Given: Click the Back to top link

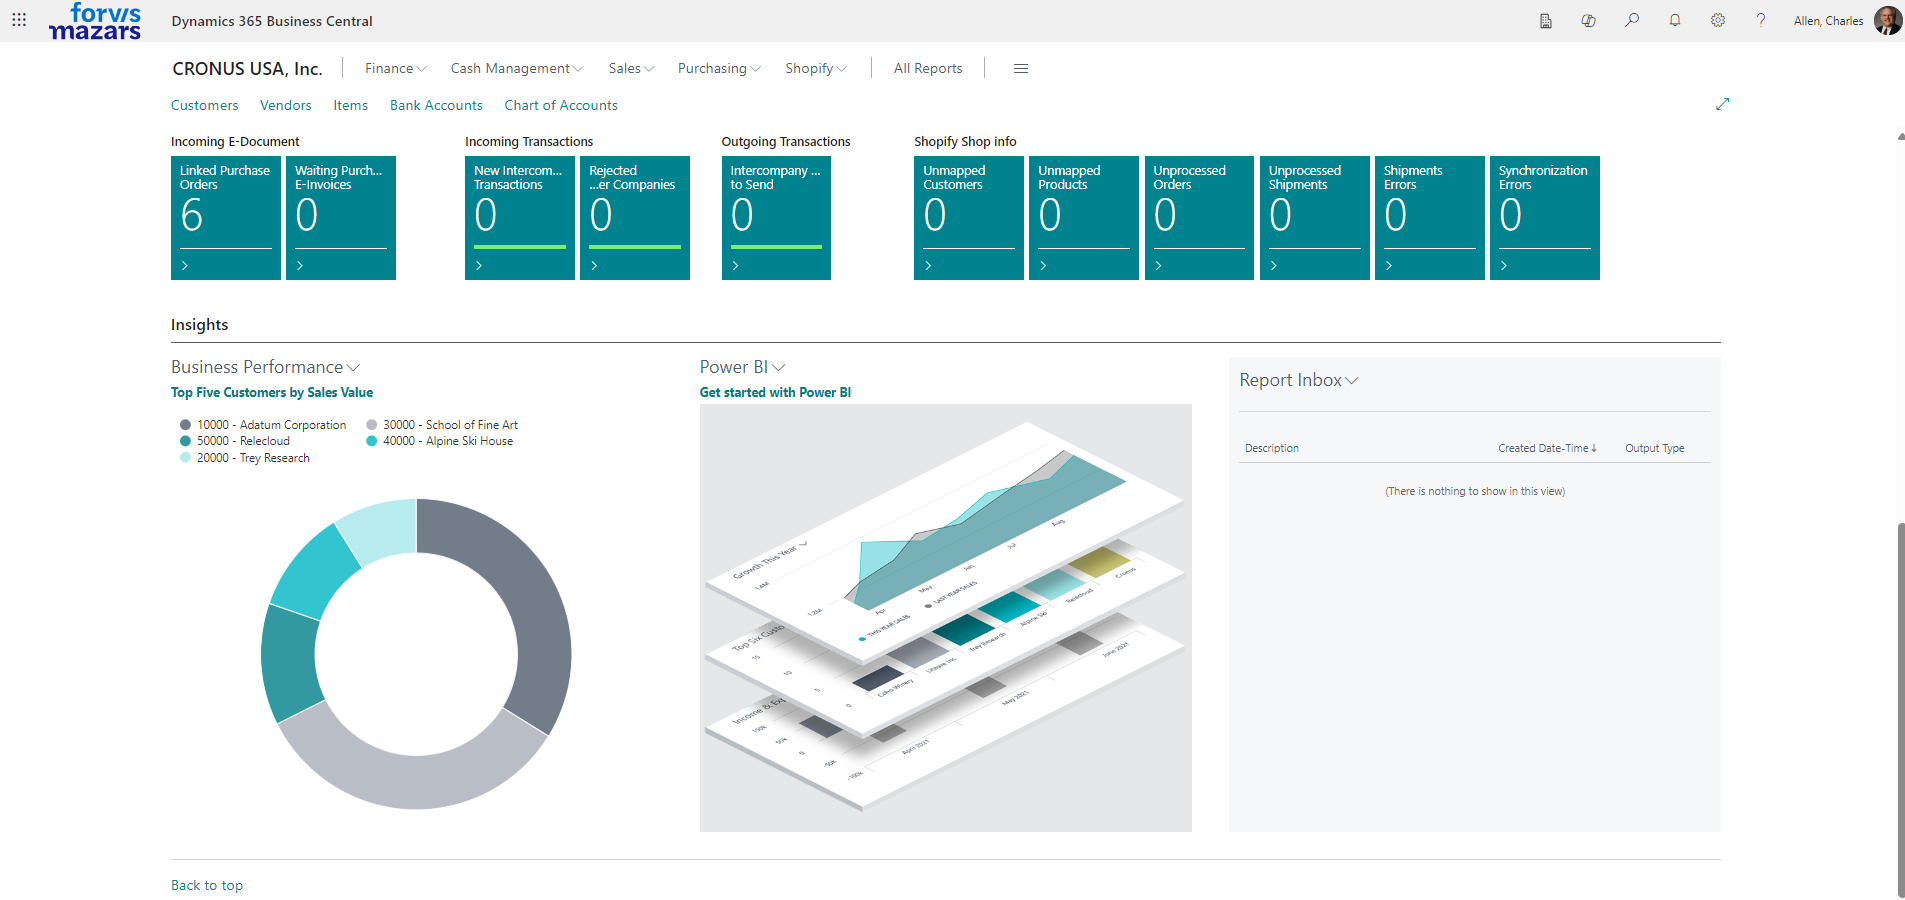Looking at the screenshot, I should pyautogui.click(x=207, y=885).
